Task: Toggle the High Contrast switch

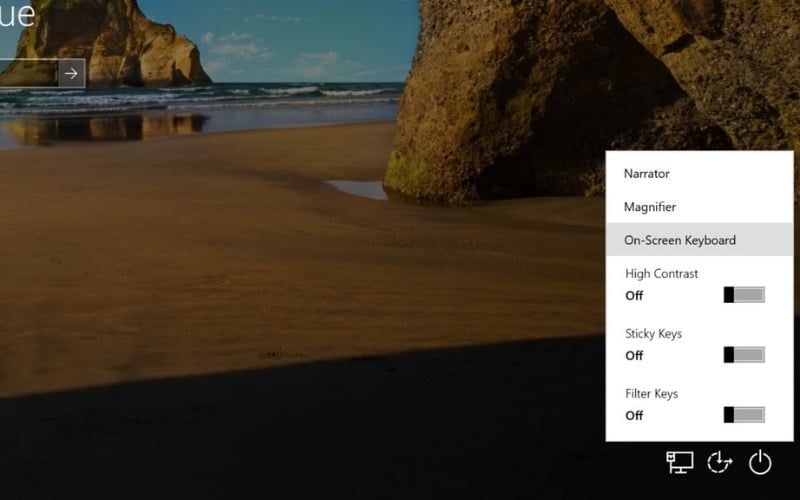Action: click(744, 295)
